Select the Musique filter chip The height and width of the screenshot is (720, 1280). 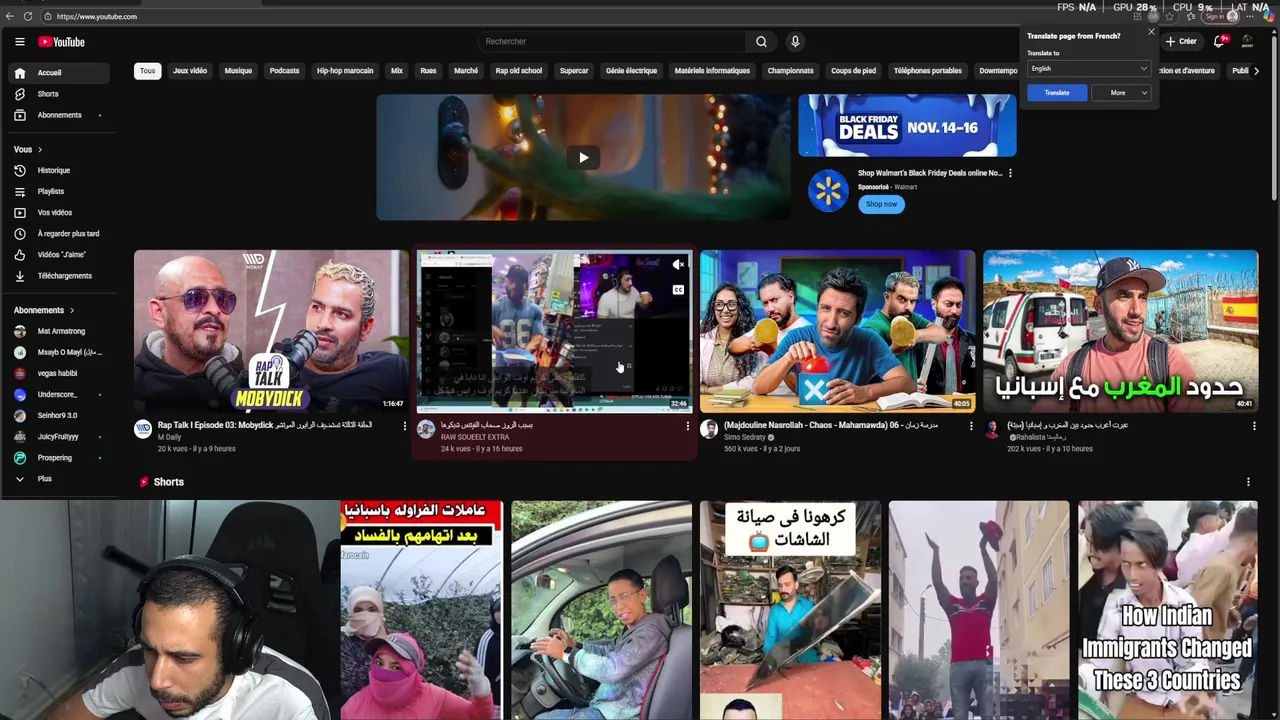(x=238, y=71)
